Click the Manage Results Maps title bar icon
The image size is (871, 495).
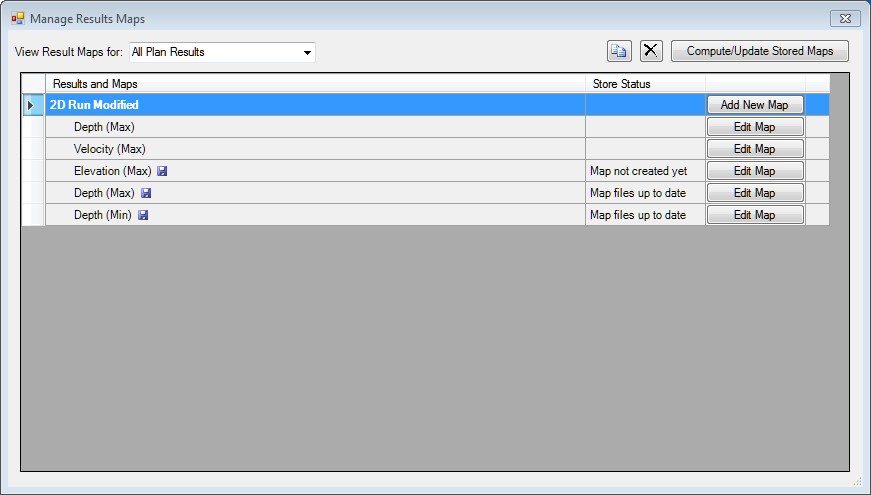pyautogui.click(x=17, y=18)
